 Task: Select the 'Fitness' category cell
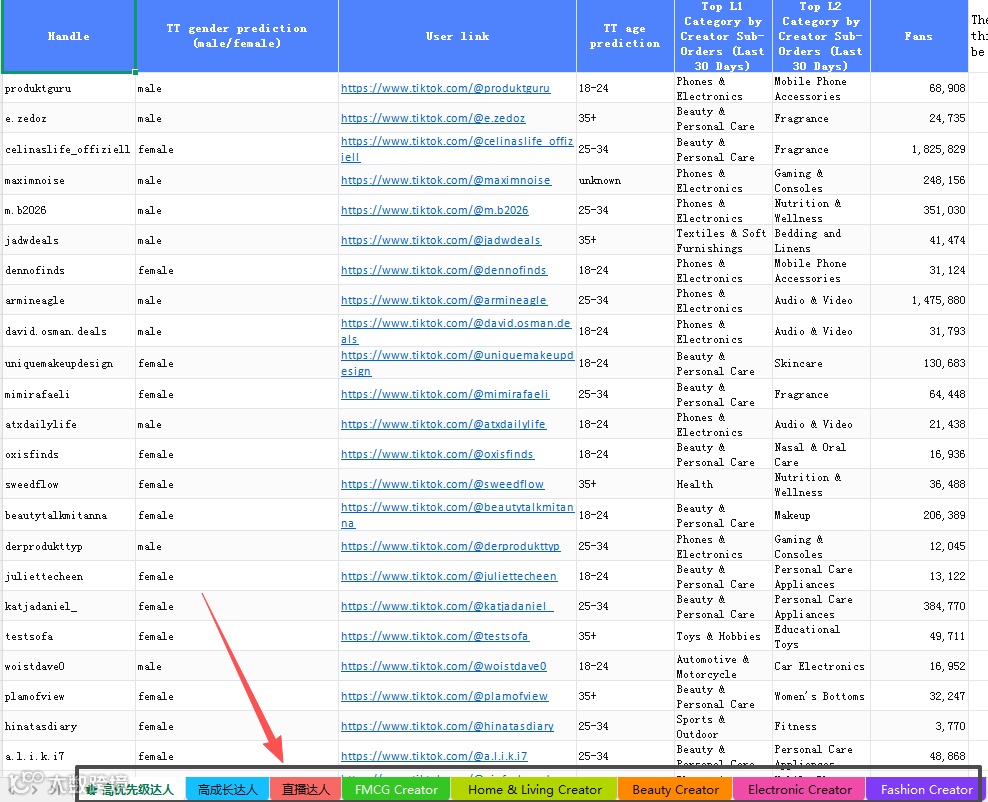coord(821,726)
